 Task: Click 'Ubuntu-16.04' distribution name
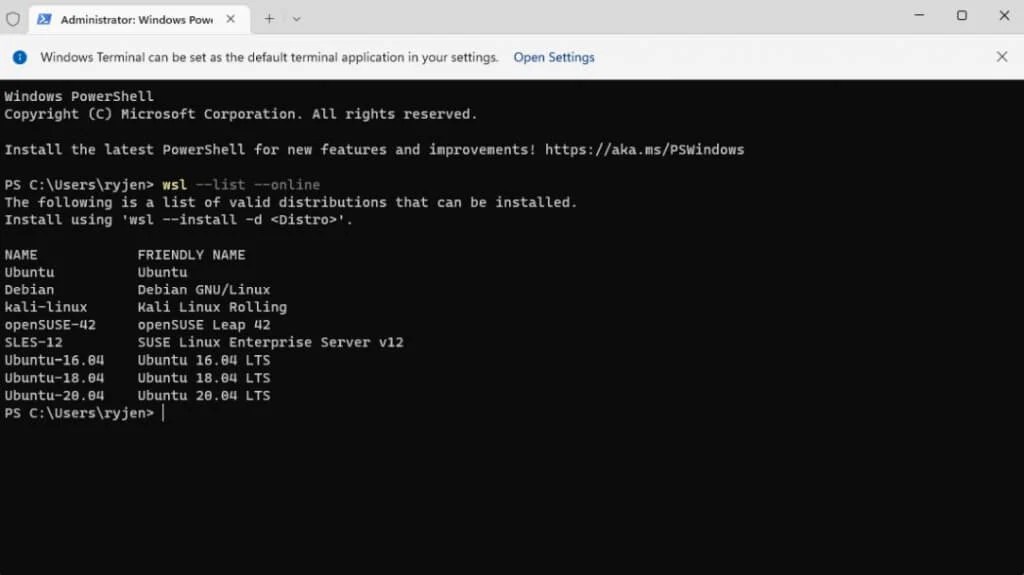point(54,360)
